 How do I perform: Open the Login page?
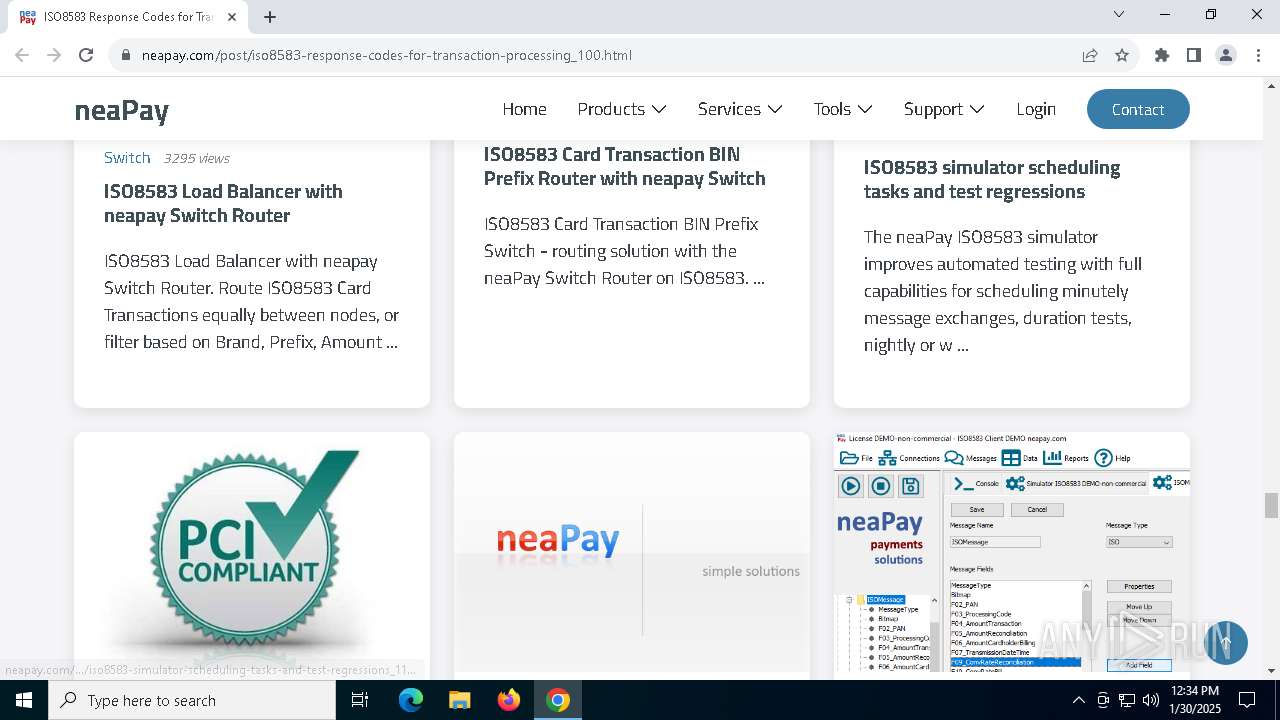[x=1036, y=109]
